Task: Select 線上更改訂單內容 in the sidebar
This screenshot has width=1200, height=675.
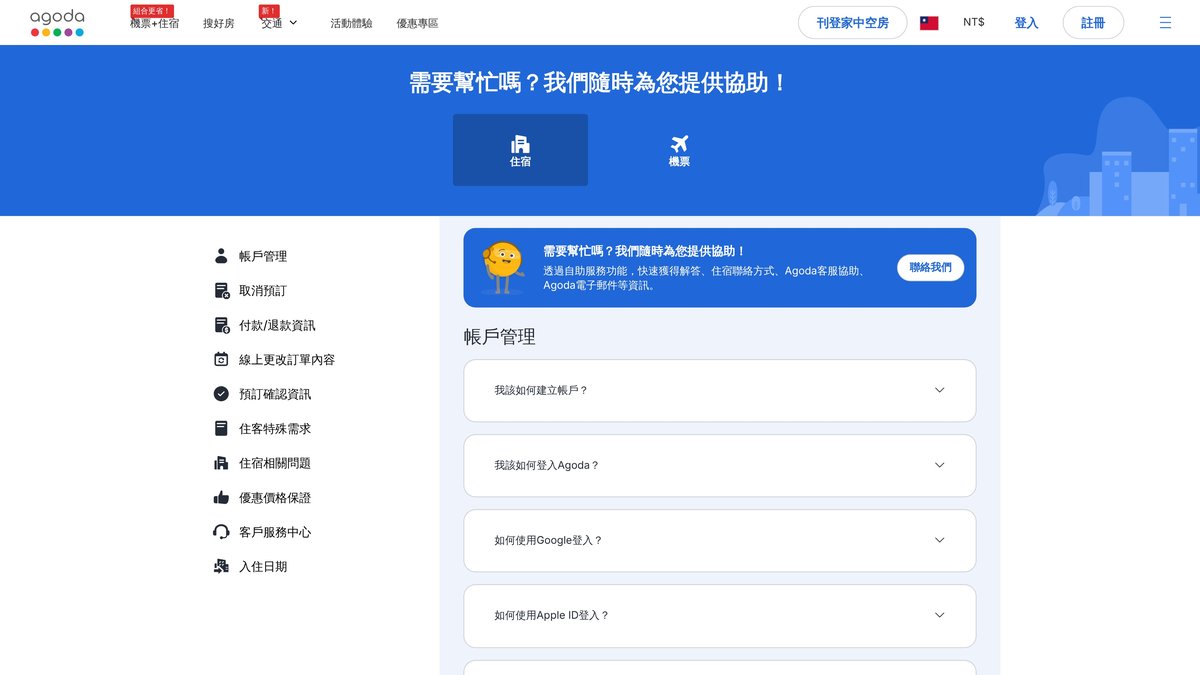Action: point(287,359)
